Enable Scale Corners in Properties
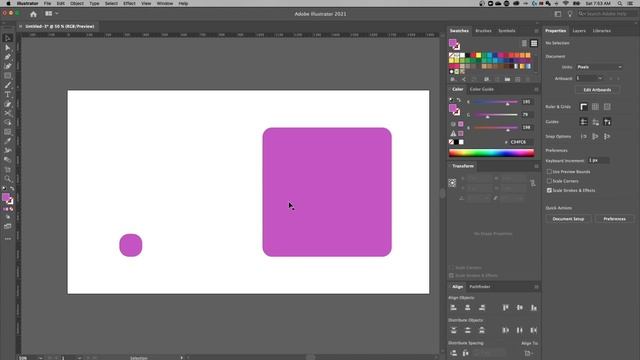Image resolution: width=640 pixels, height=360 pixels. [549, 181]
